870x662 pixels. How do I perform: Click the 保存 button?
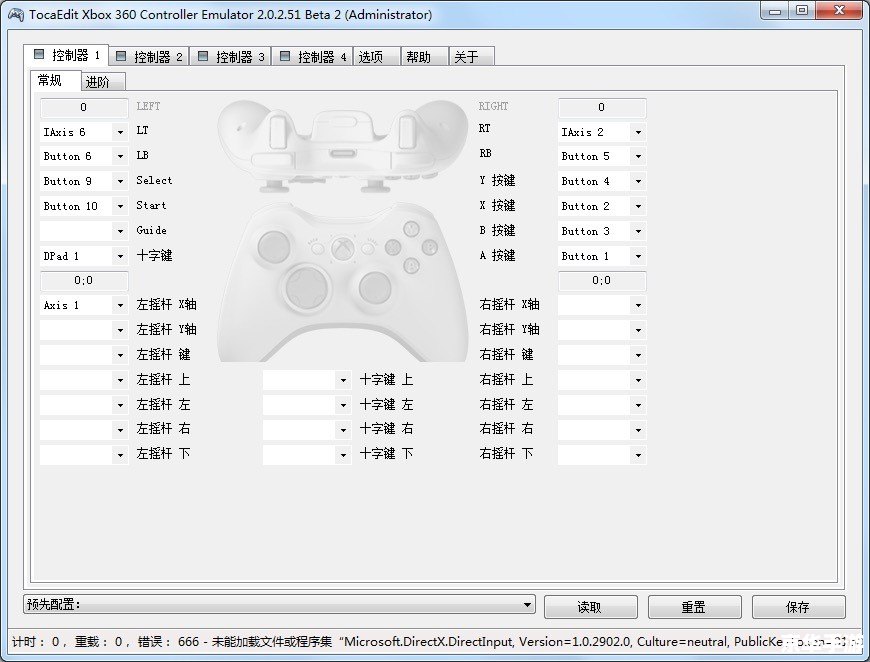[798, 607]
